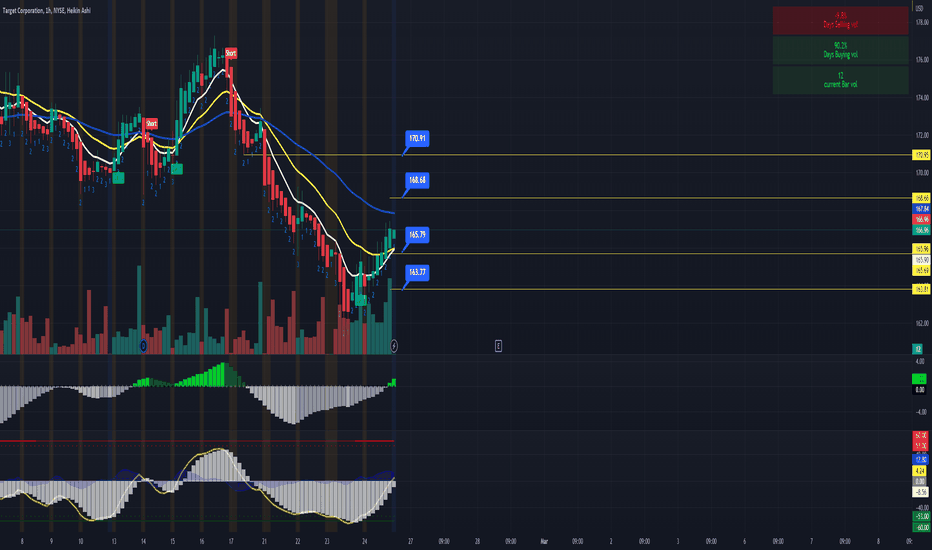Click the USD currency label on price axis
Viewport: 932px width, 550px height.
click(922, 8)
